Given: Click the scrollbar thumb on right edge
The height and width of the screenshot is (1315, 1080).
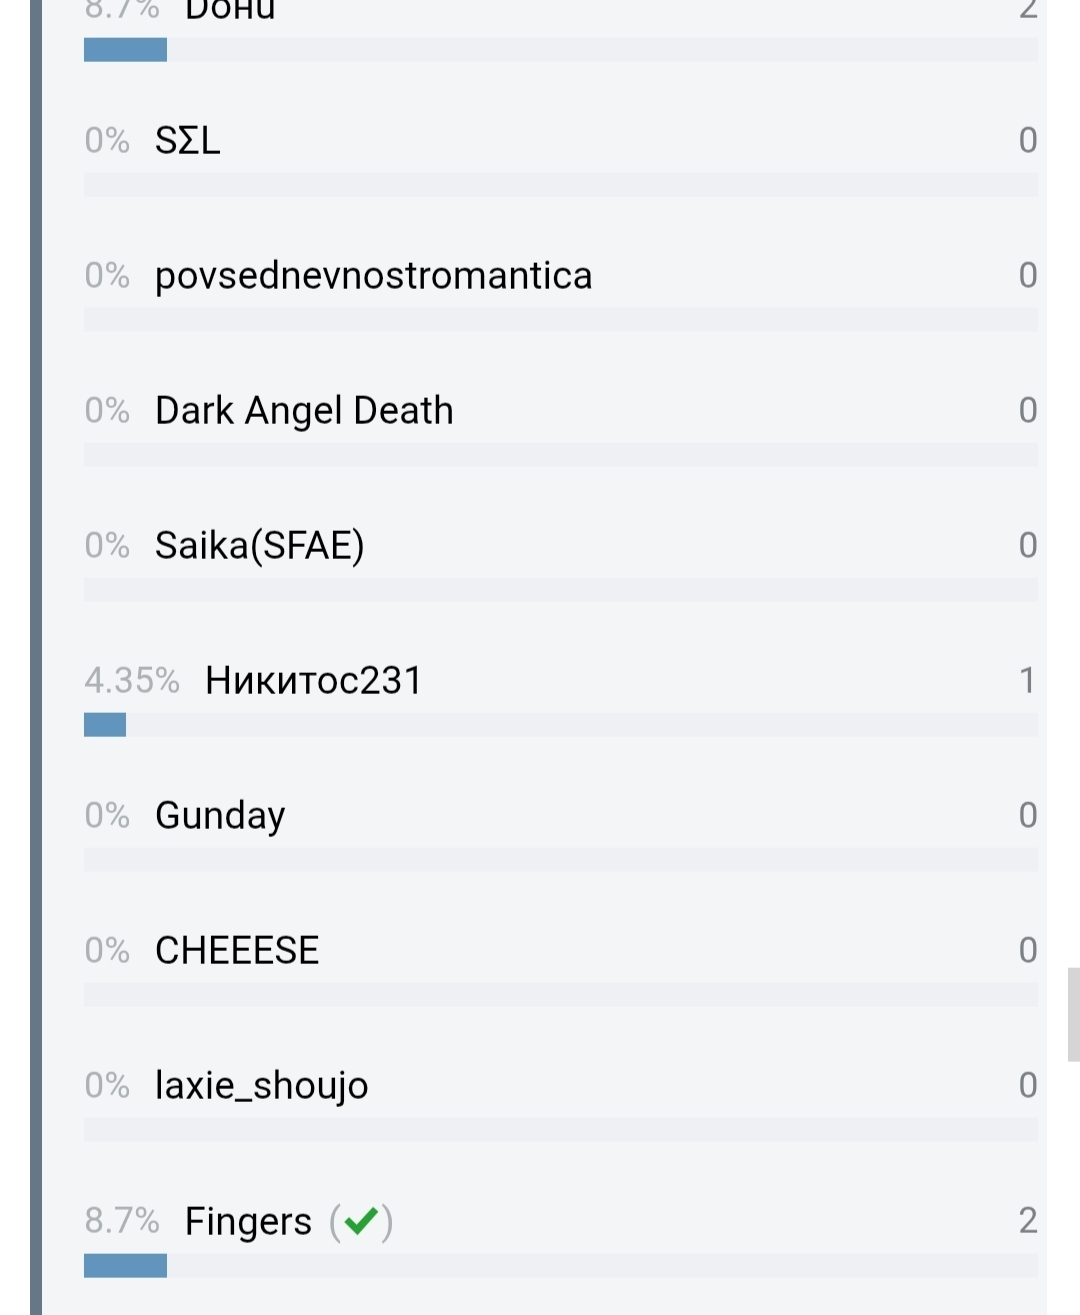Looking at the screenshot, I should (1073, 1013).
